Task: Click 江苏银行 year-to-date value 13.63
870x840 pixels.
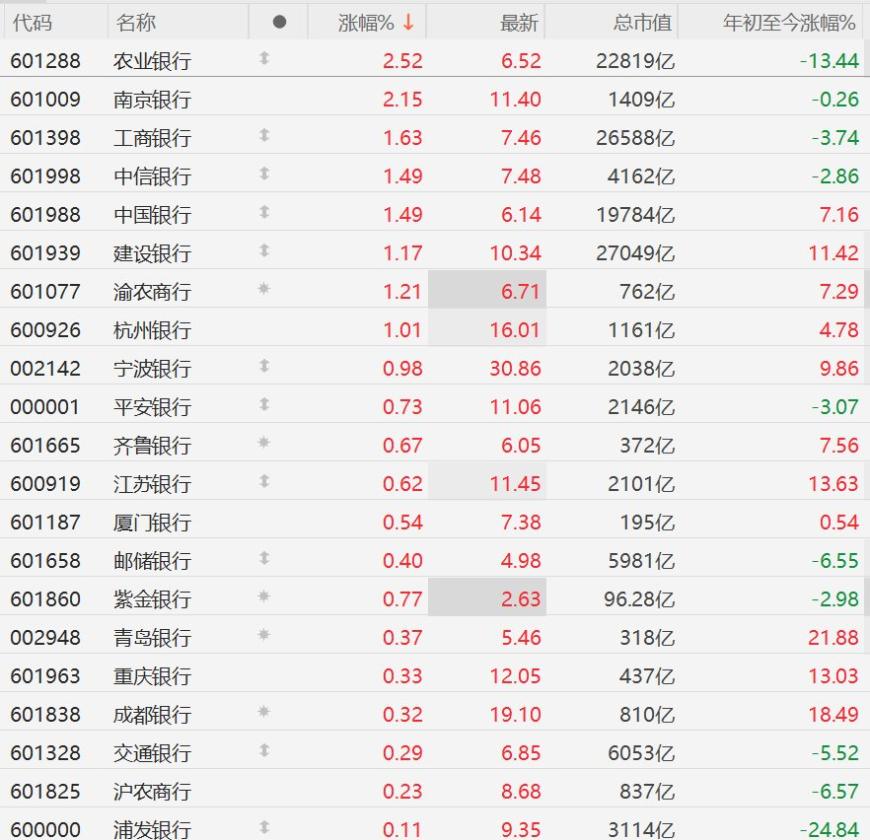Action: tap(833, 484)
